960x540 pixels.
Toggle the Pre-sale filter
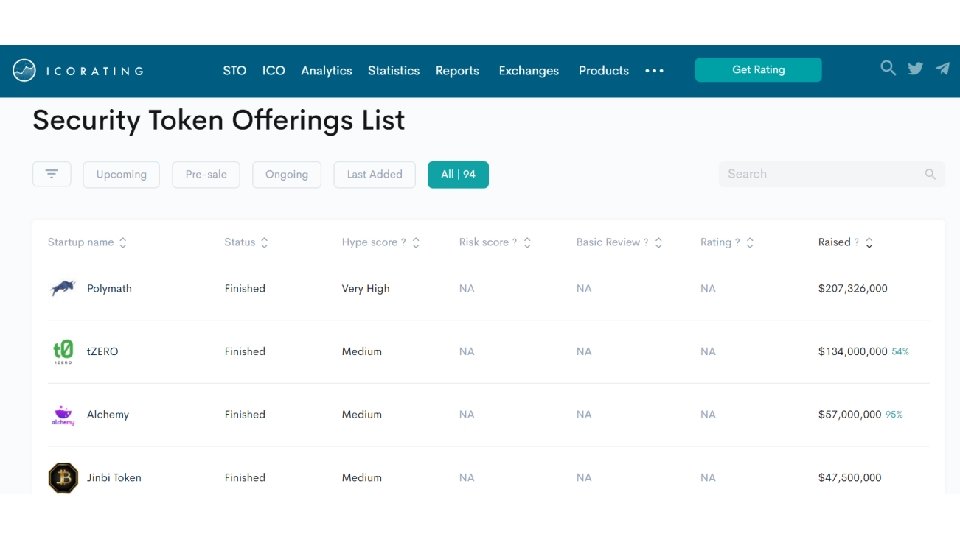coord(206,174)
